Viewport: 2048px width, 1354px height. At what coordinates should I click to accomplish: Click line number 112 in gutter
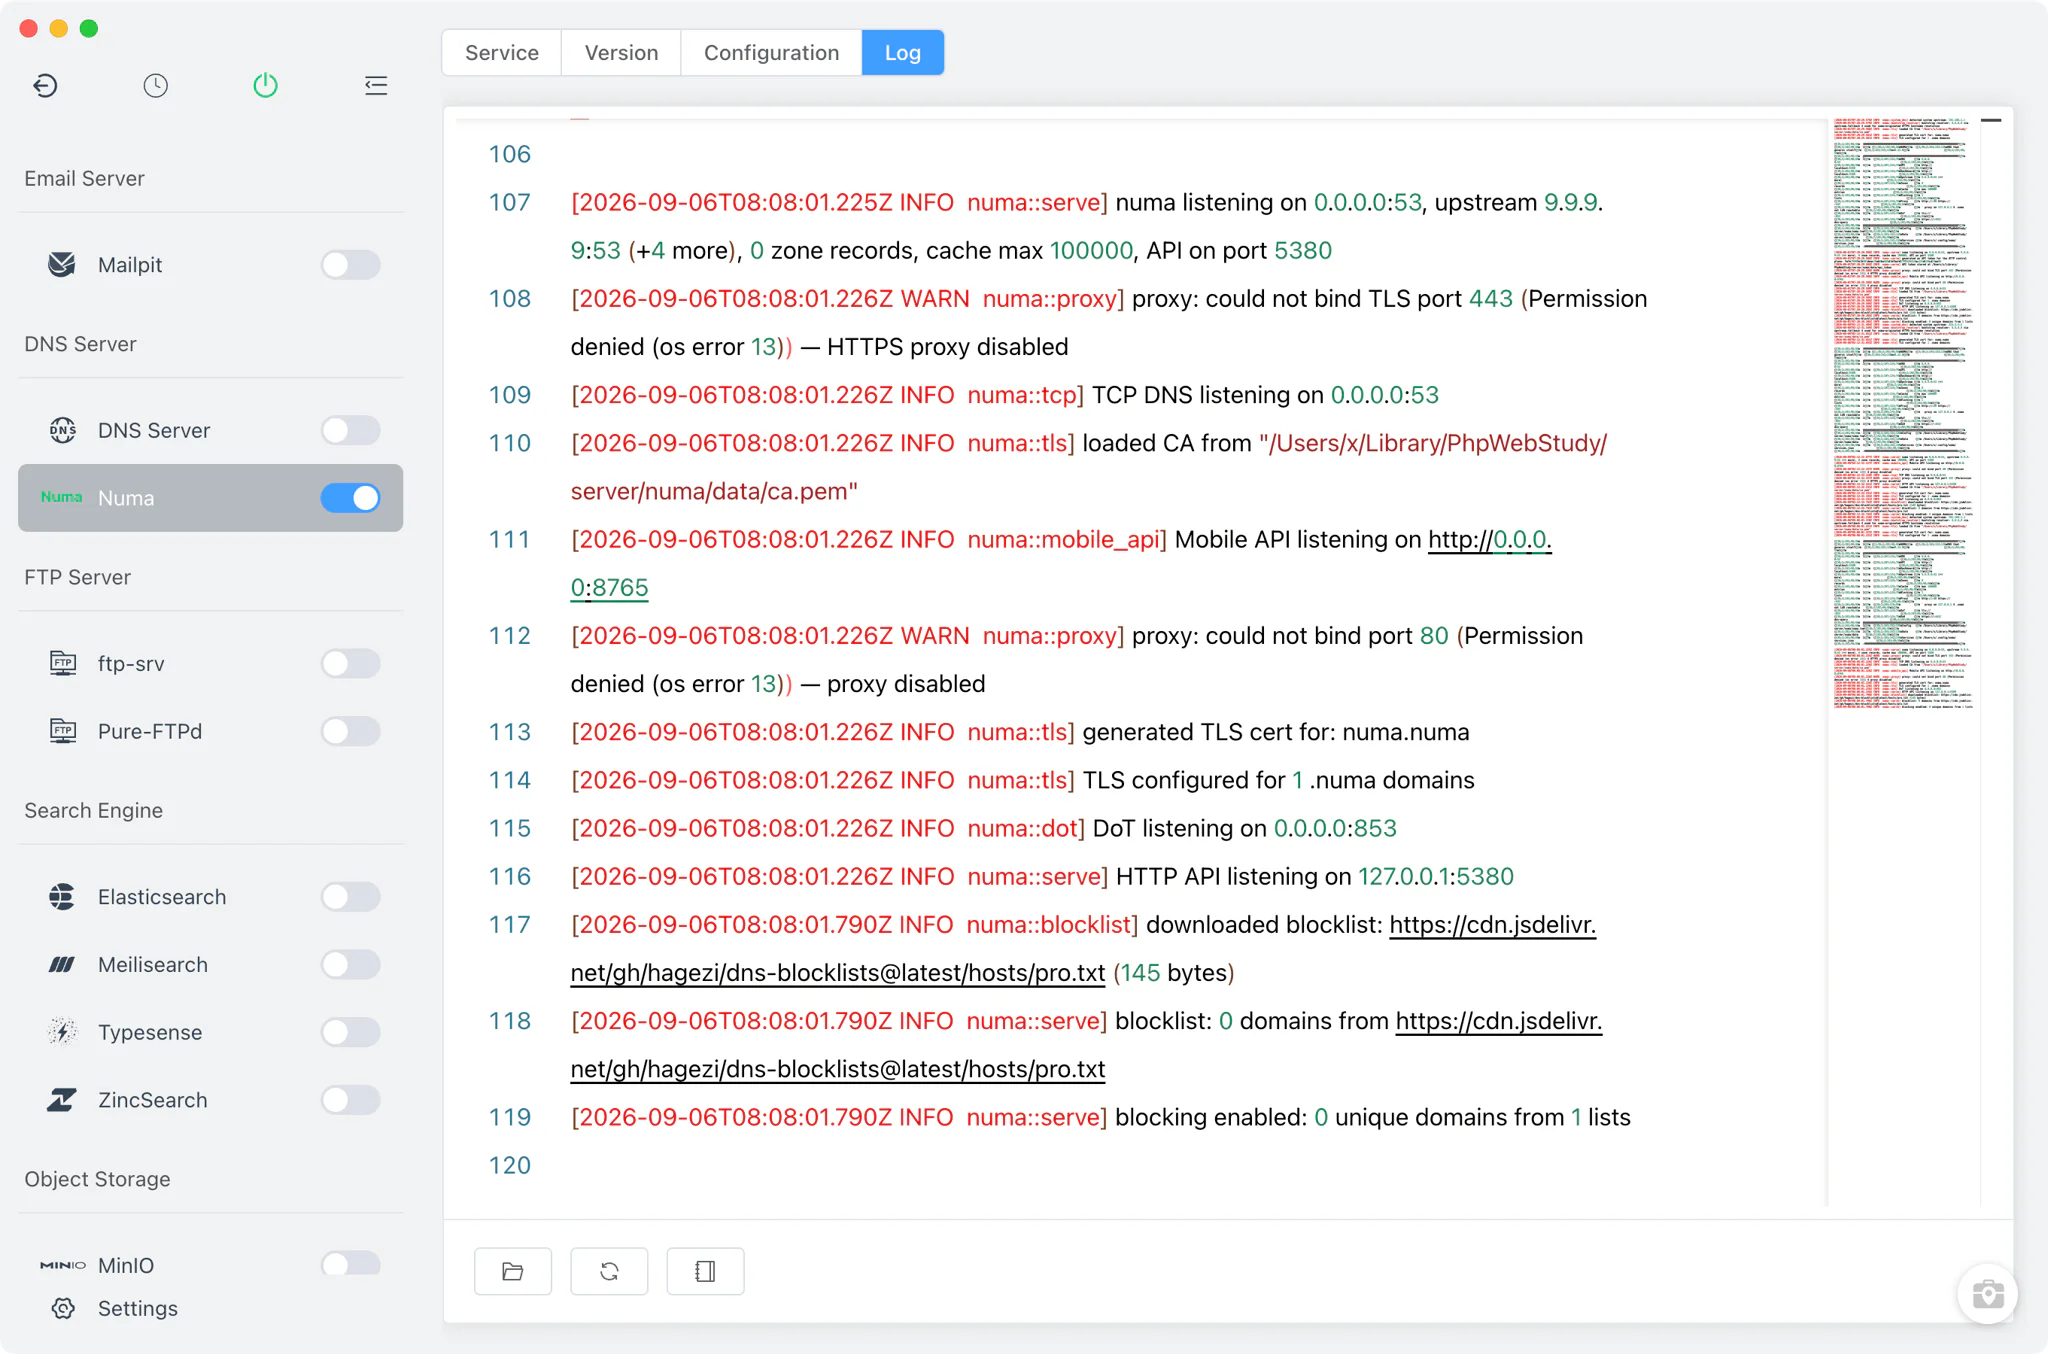point(509,636)
